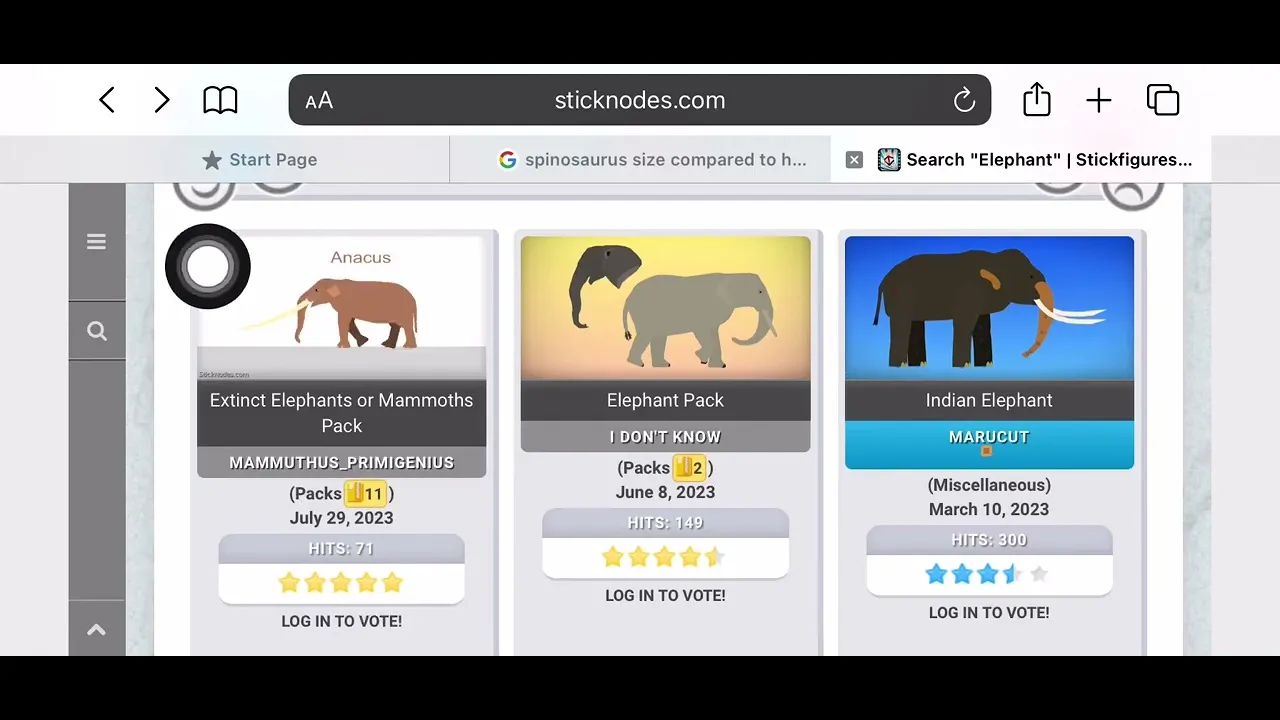Open the tab overview icon

1163,100
